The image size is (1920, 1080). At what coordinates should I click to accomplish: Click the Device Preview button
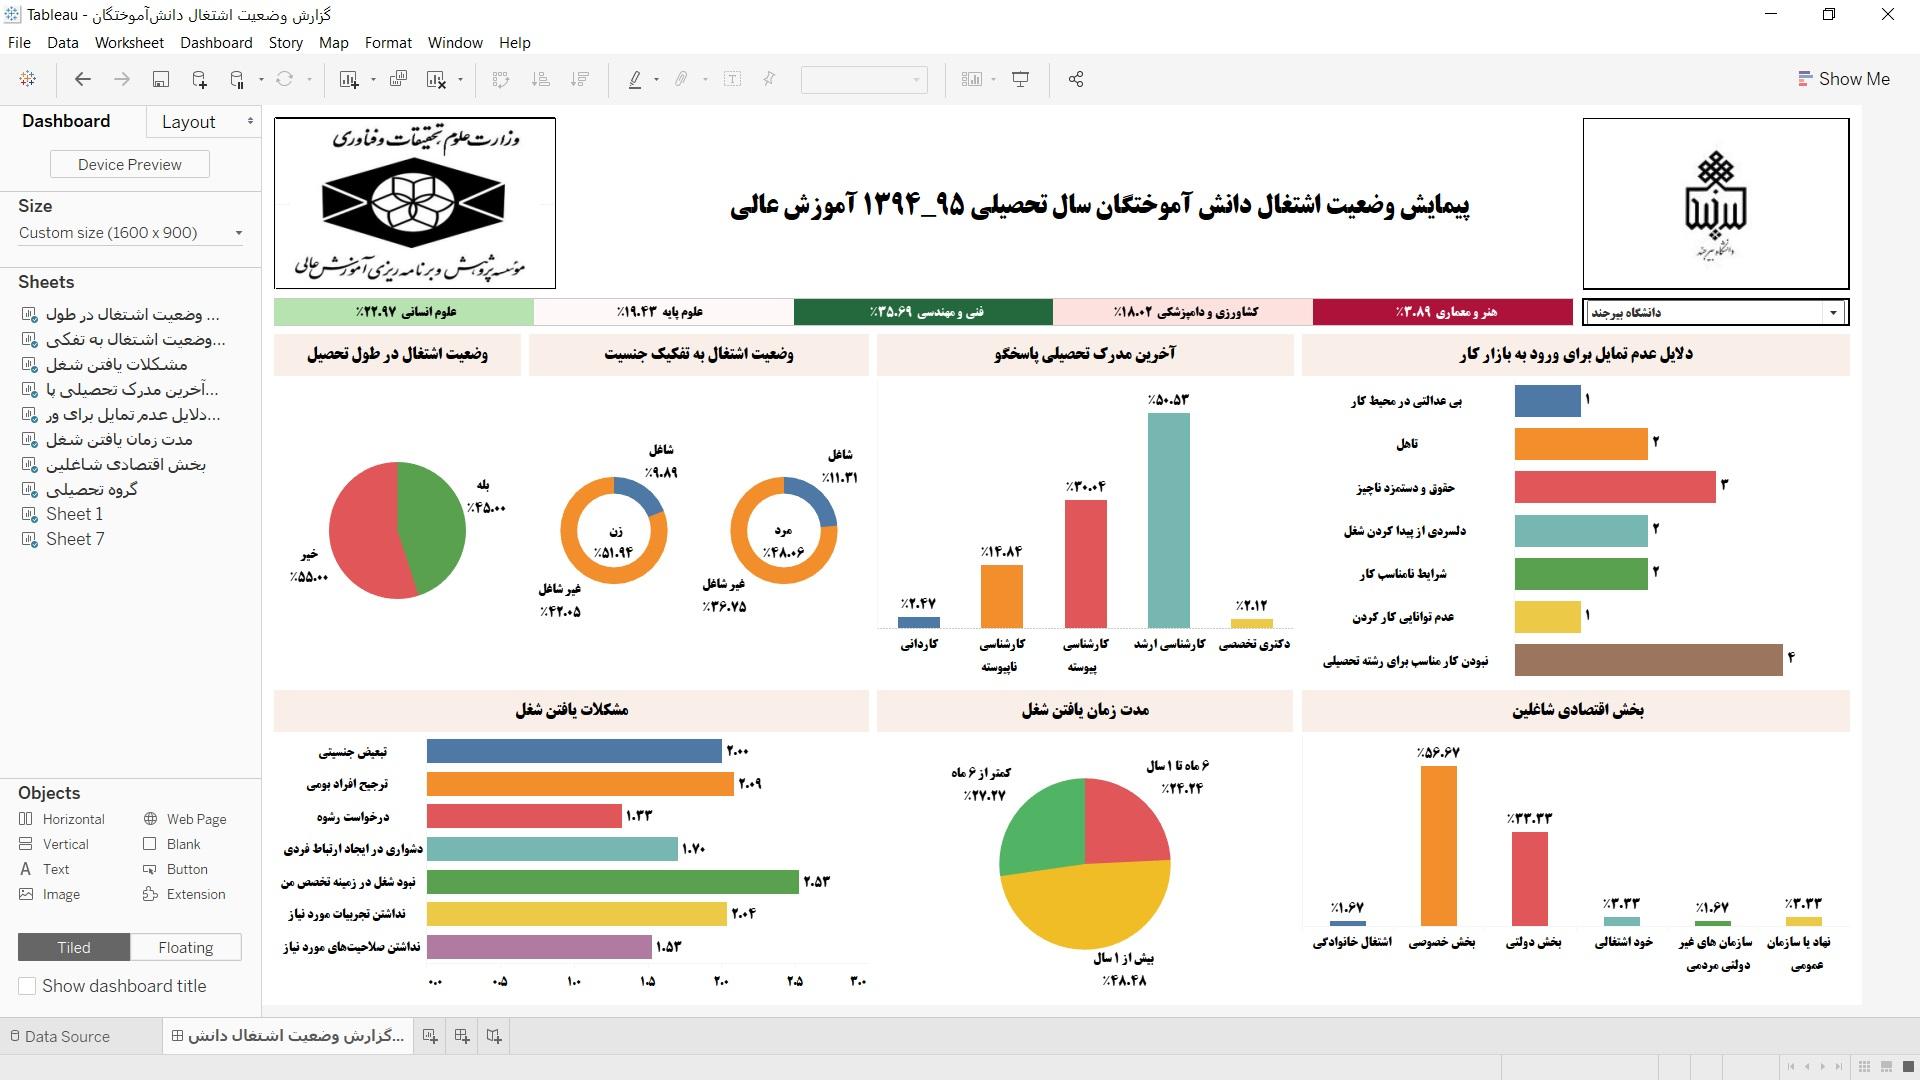coord(130,164)
